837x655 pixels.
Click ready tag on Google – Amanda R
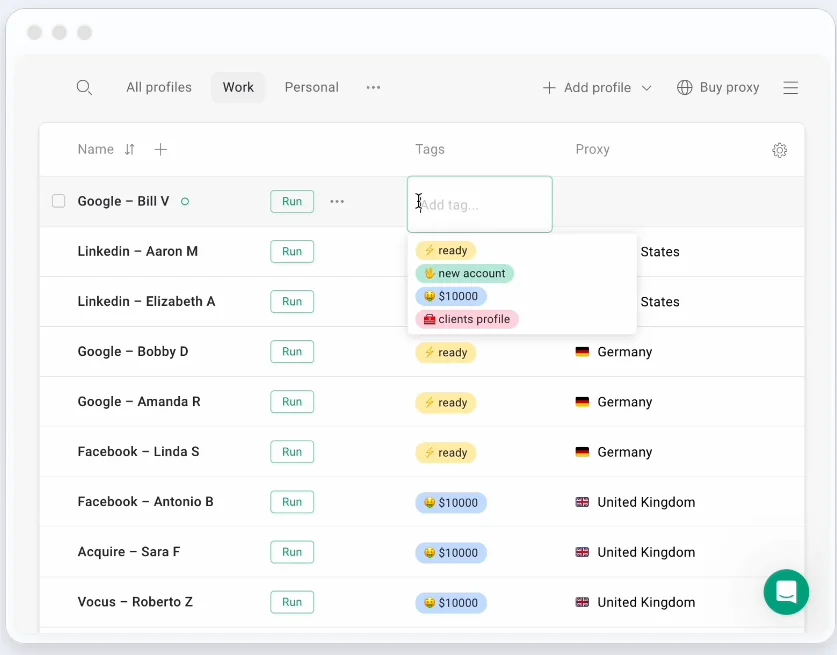tap(446, 403)
